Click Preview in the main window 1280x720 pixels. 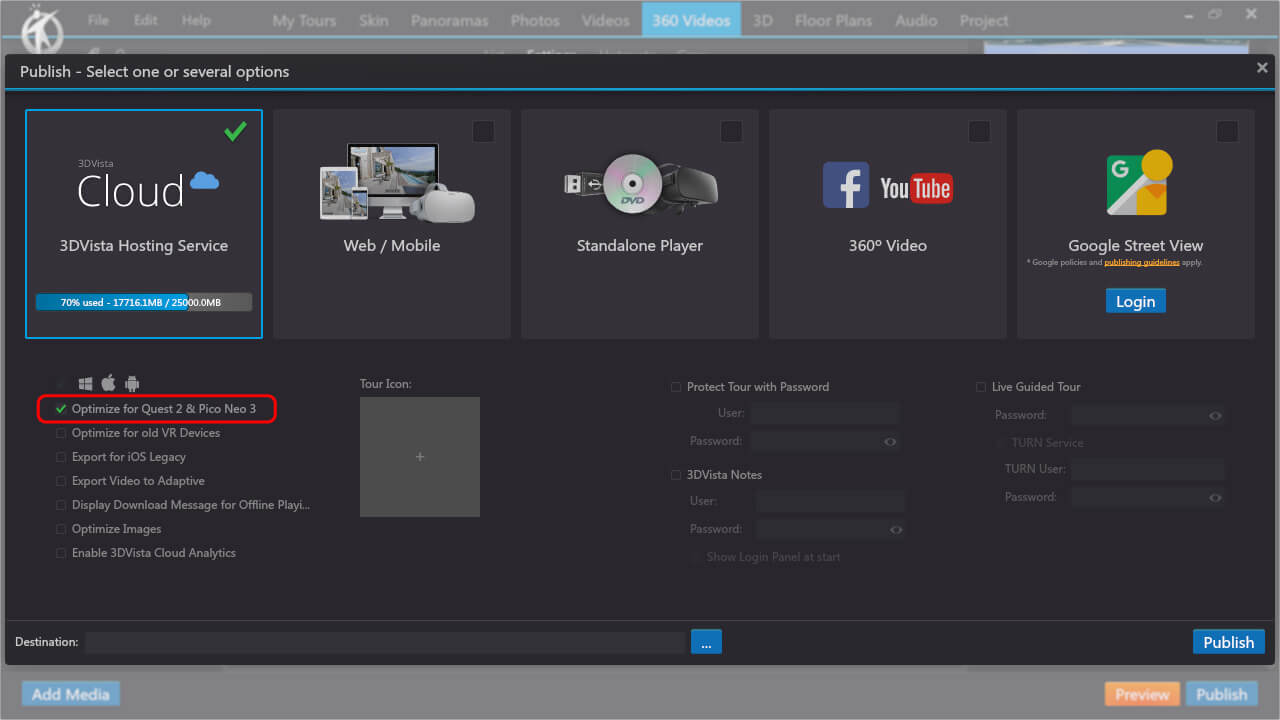click(x=1142, y=694)
